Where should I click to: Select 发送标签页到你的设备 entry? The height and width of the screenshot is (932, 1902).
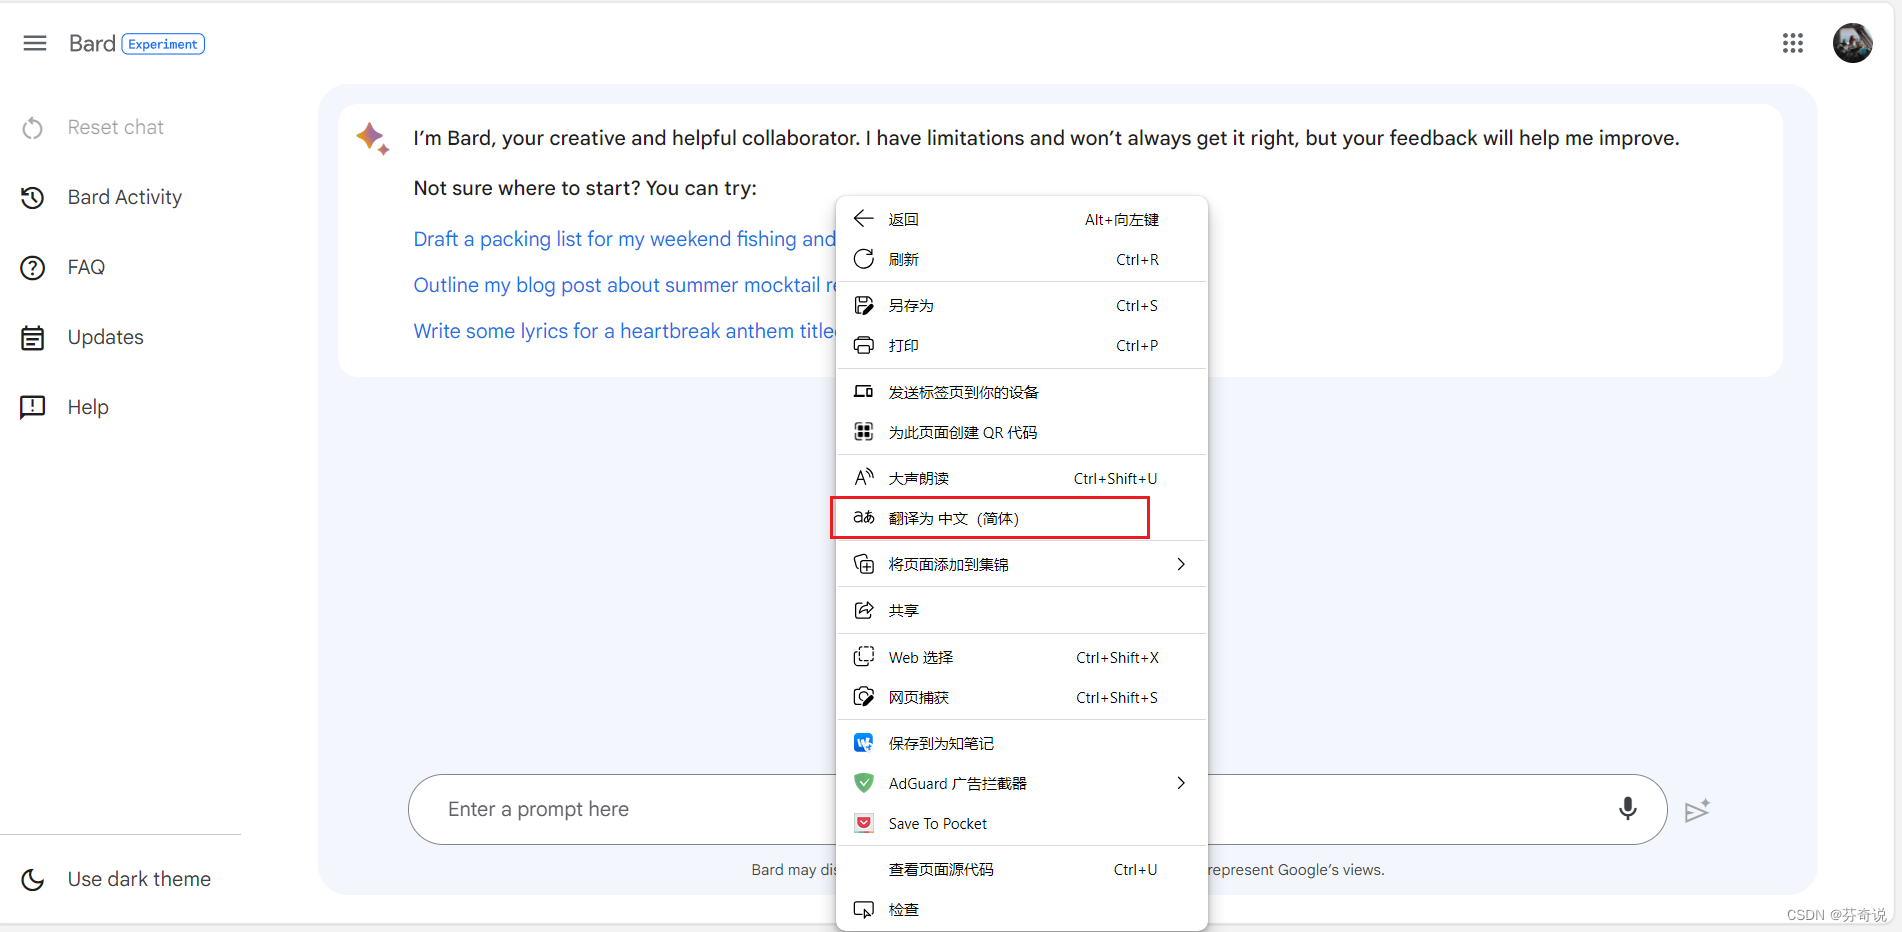click(x=1021, y=392)
